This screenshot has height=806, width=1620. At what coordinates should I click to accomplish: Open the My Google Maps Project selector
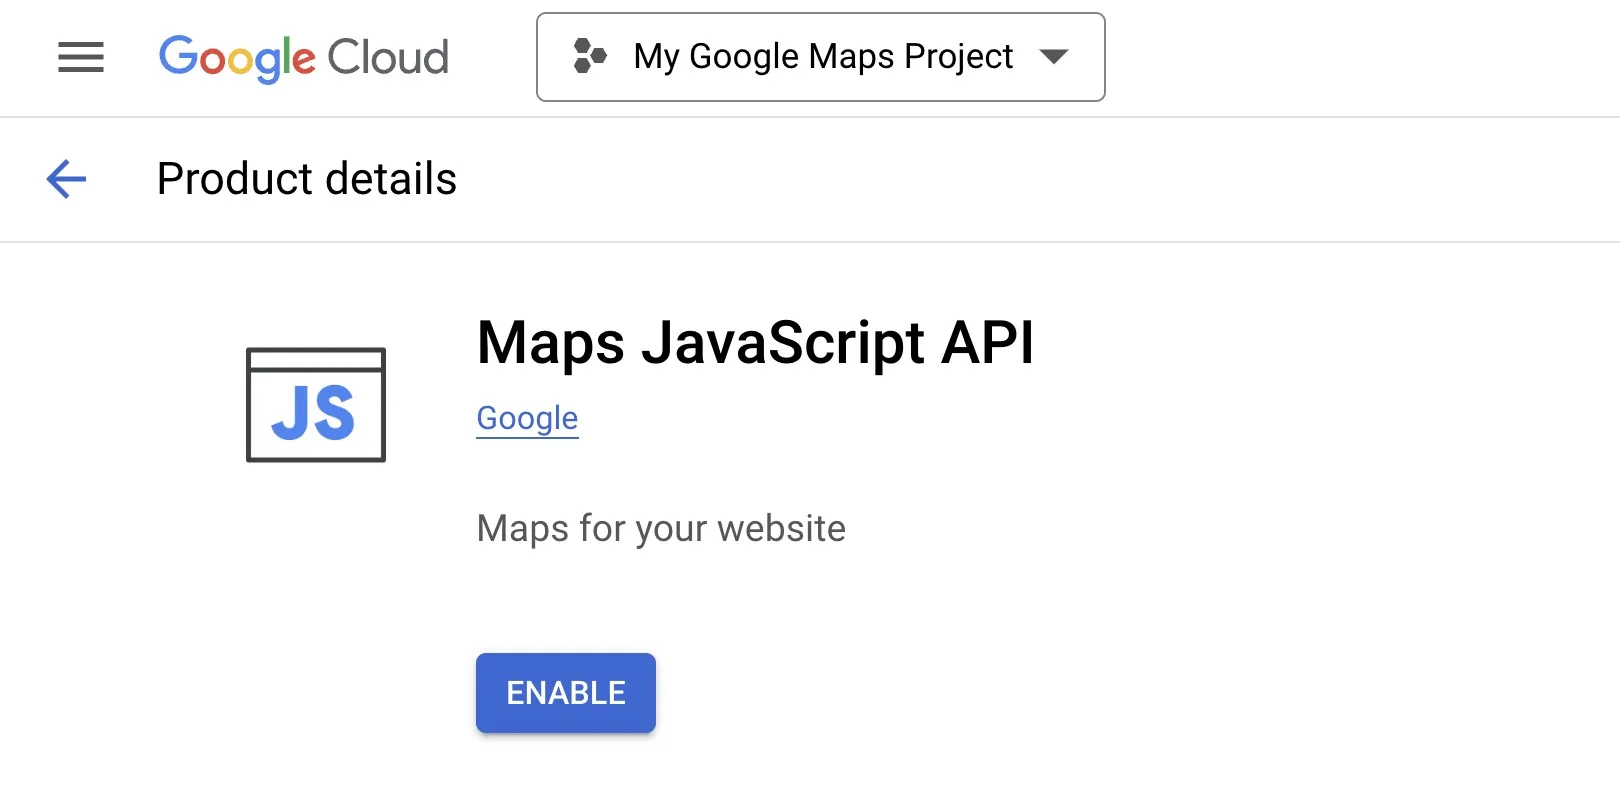821,57
